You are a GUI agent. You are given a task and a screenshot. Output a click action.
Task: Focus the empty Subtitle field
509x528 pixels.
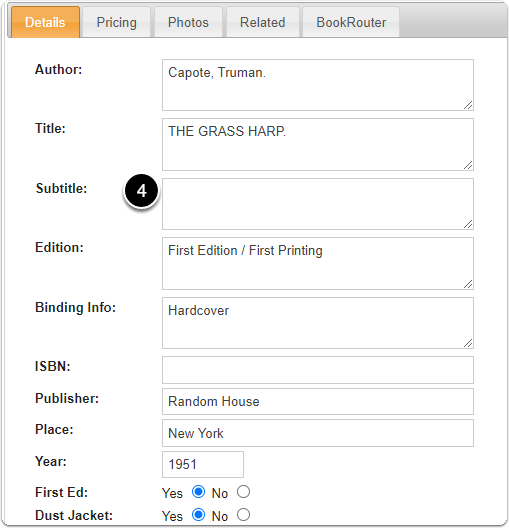(318, 204)
